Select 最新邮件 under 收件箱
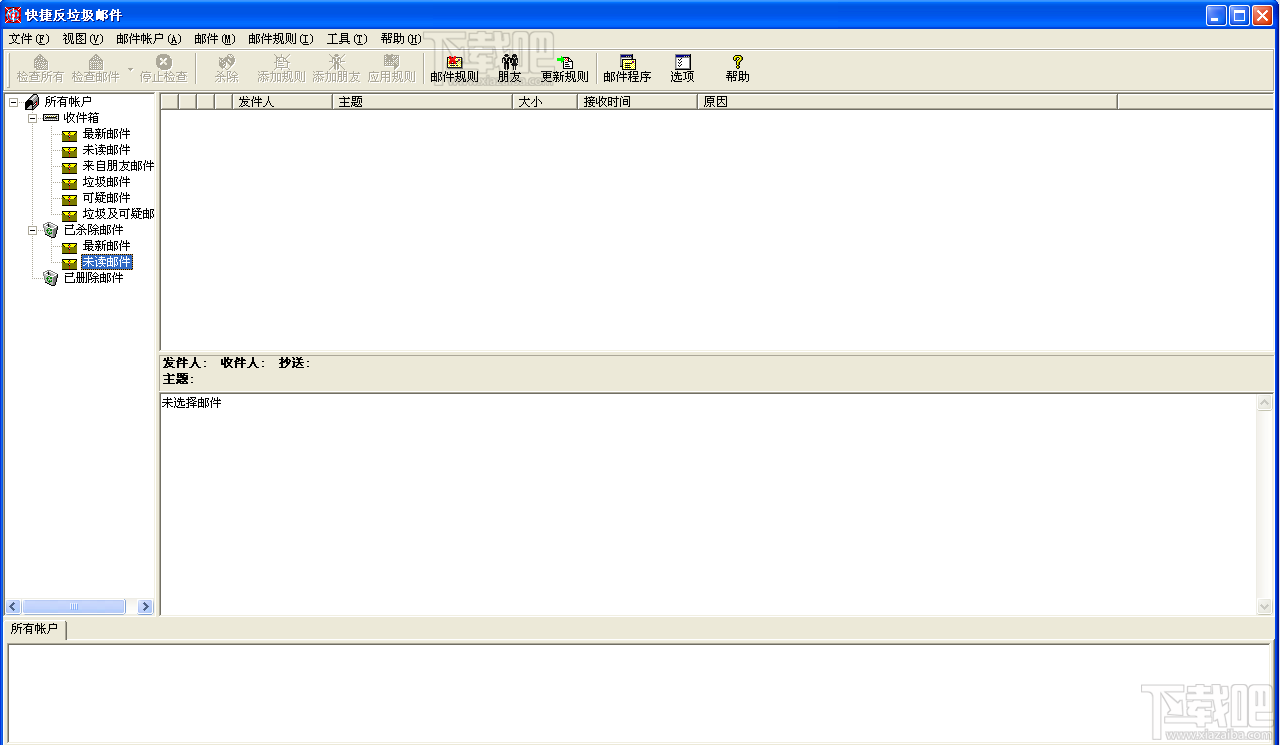 (x=106, y=134)
